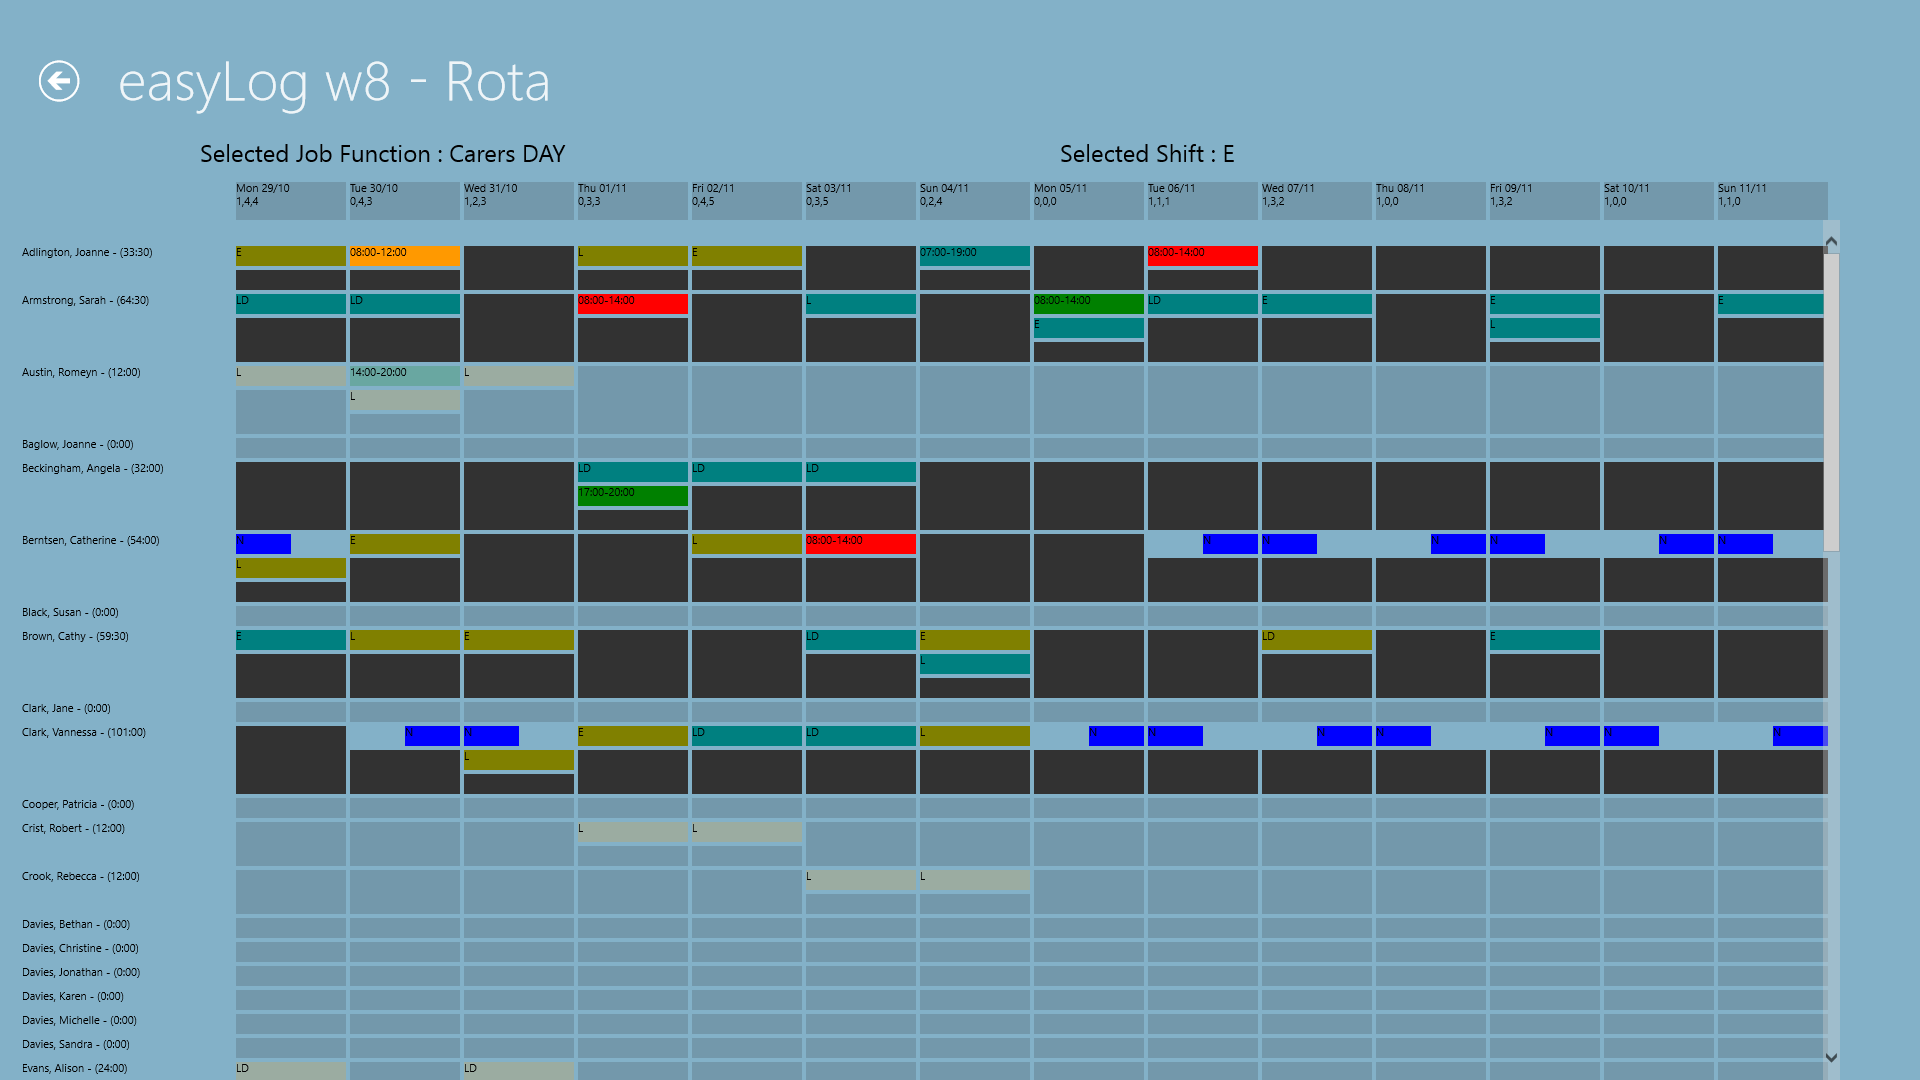Click Berntsen's red 08:00-14:00 shift on Sat 03/11

pyautogui.click(x=860, y=543)
